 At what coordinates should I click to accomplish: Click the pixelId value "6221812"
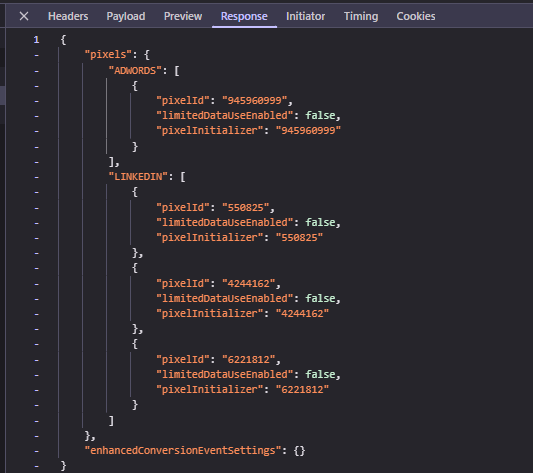pyautogui.click(x=248, y=359)
